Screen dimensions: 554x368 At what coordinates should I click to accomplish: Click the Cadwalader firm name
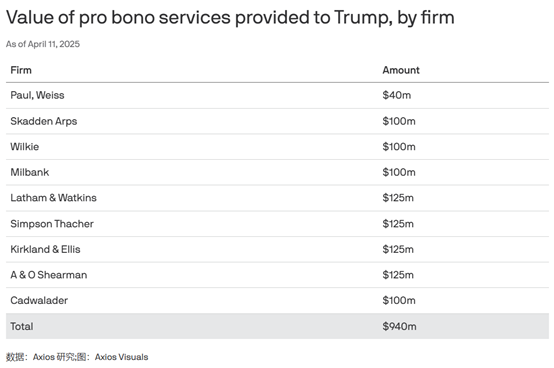click(39, 301)
